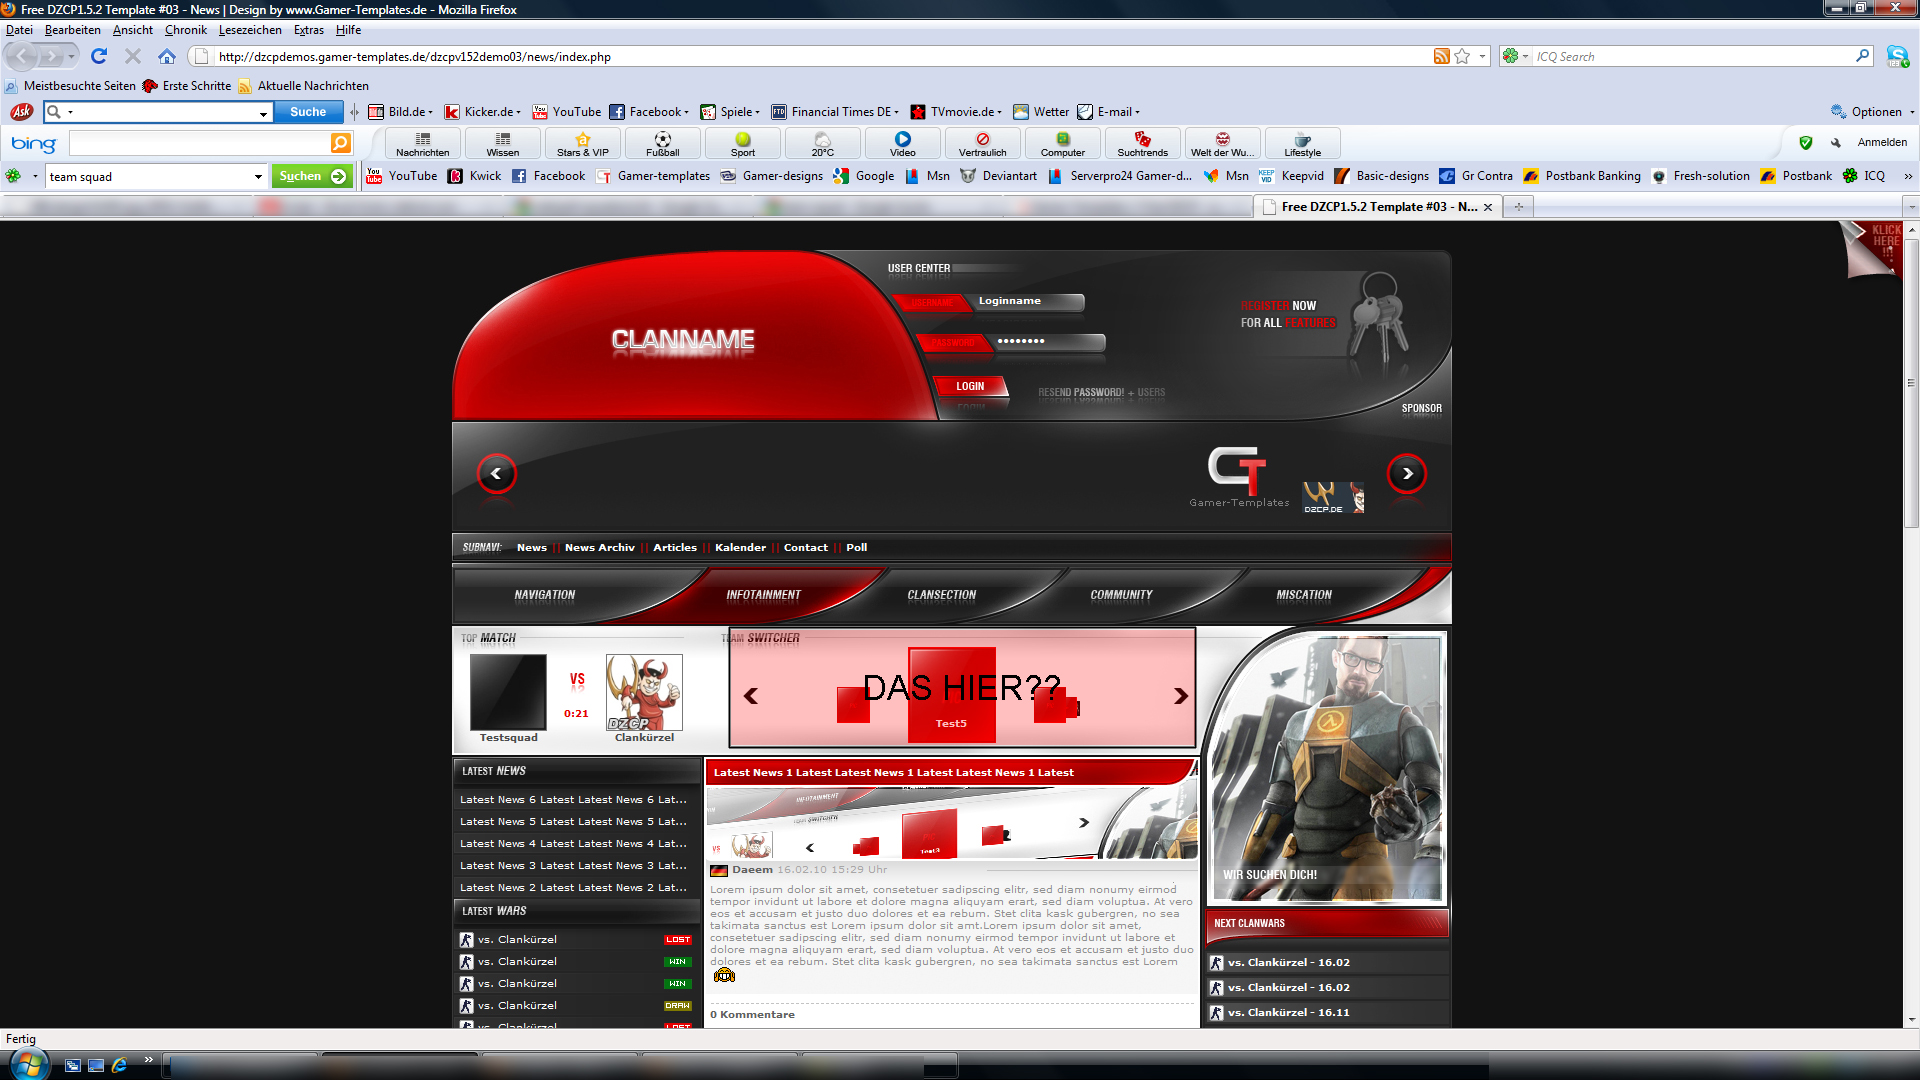Click the Gordon Freeman recruiting image
Screen dimensions: 1920x1080
1327,767
